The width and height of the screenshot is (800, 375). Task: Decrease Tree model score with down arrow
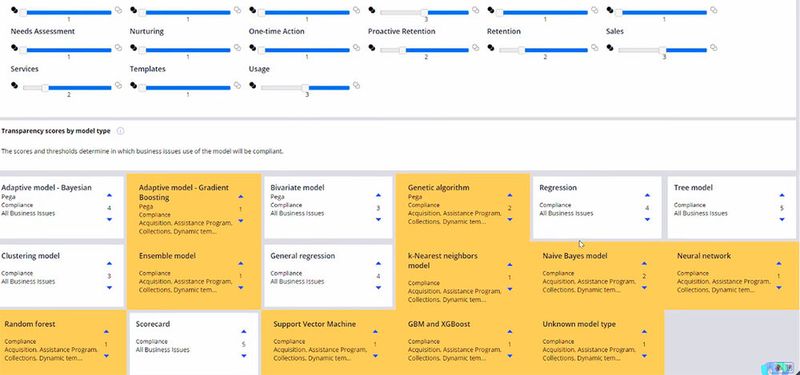782,219
